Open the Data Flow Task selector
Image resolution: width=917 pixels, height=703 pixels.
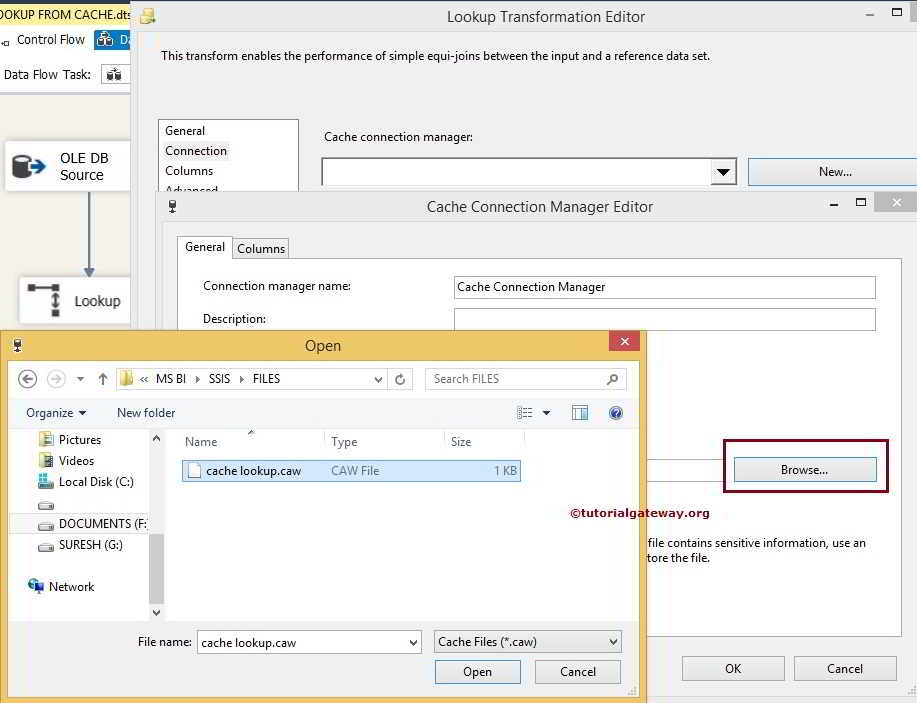point(115,74)
